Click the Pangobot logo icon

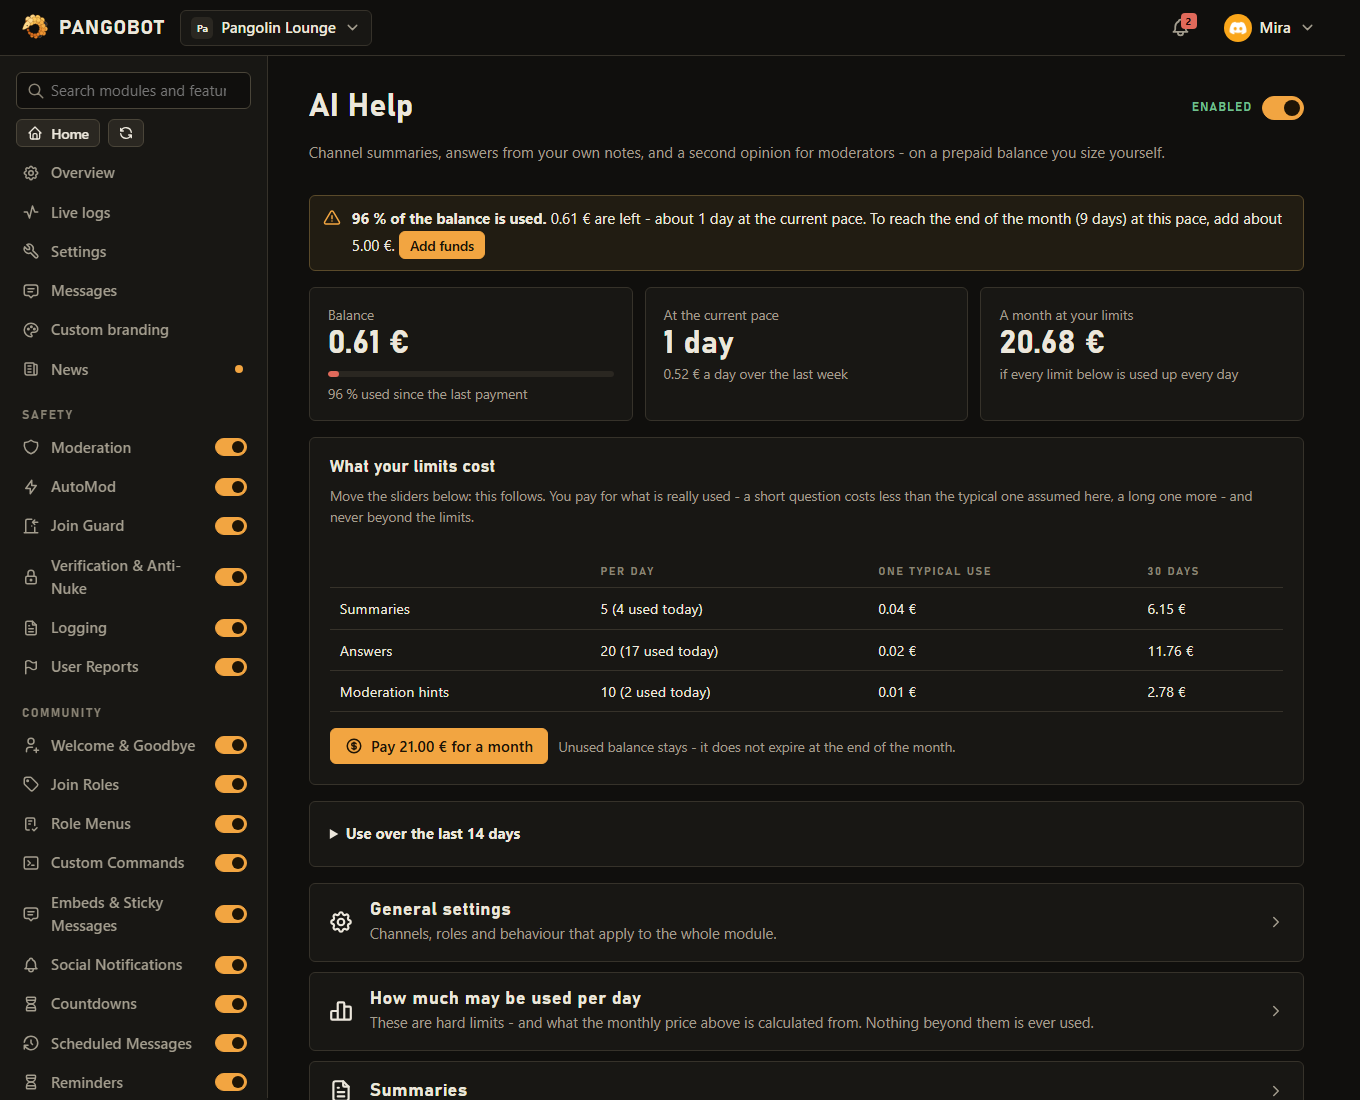tap(35, 27)
